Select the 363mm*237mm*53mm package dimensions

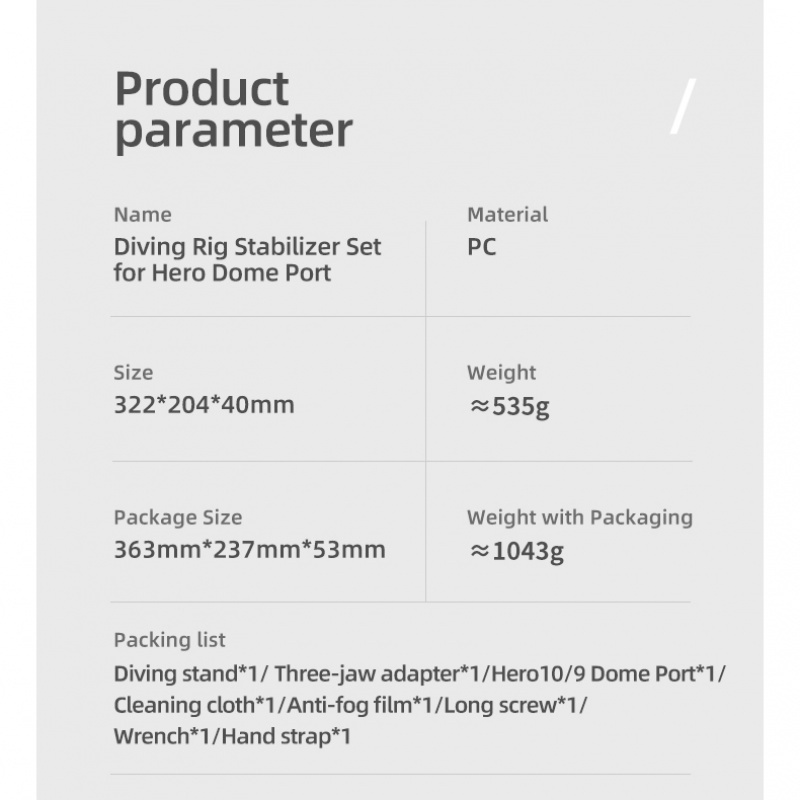click(x=249, y=550)
